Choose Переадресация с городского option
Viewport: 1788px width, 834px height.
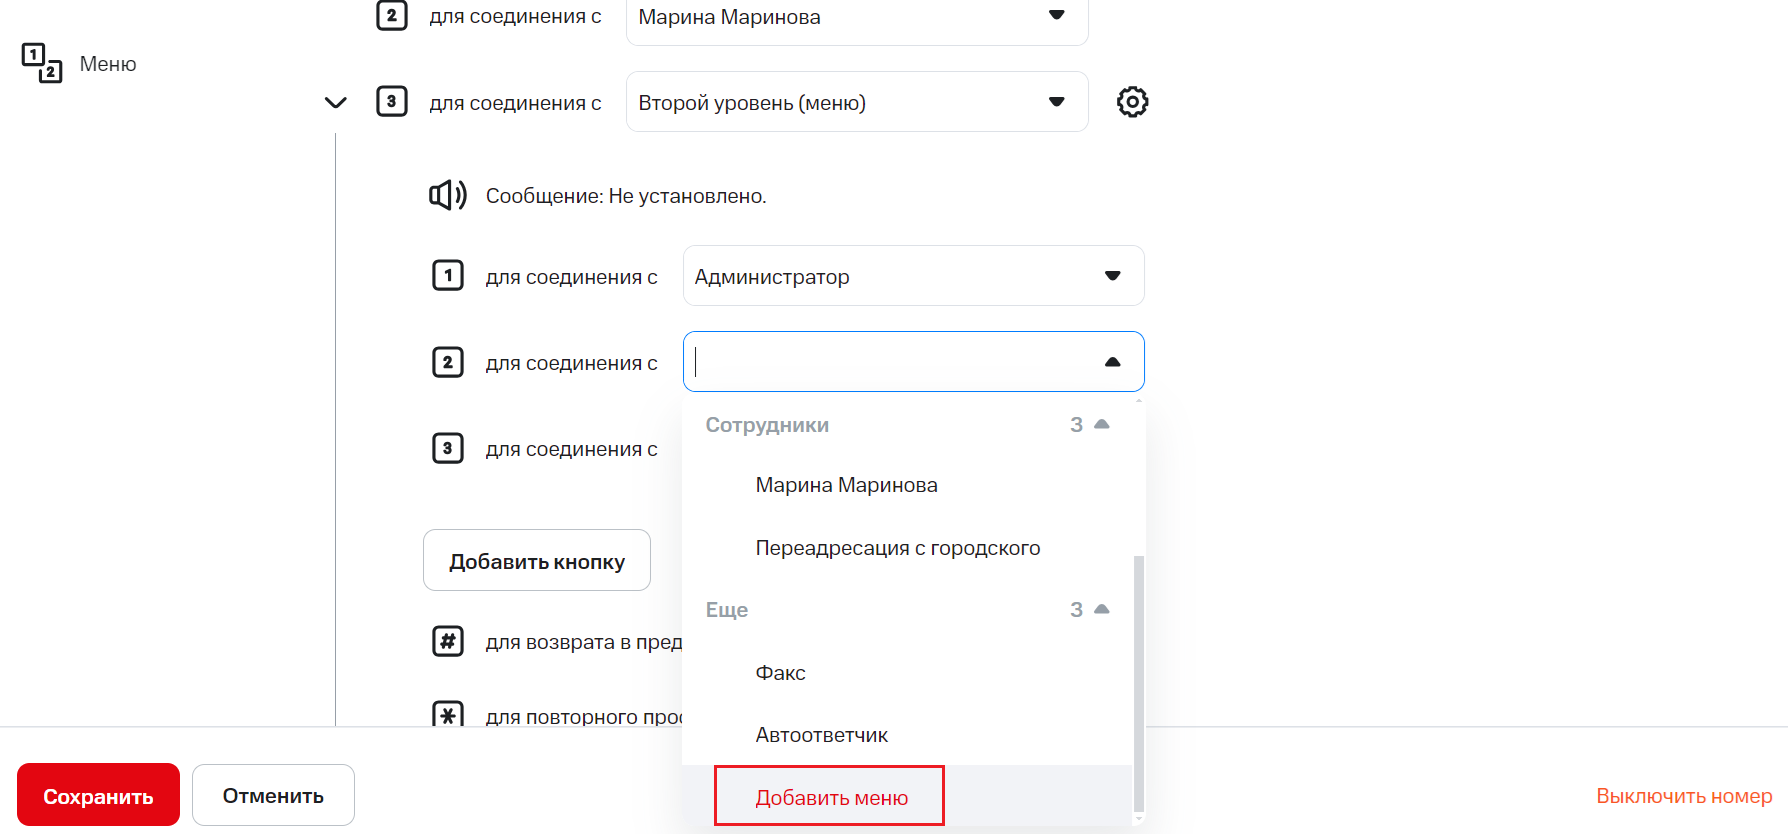[897, 548]
